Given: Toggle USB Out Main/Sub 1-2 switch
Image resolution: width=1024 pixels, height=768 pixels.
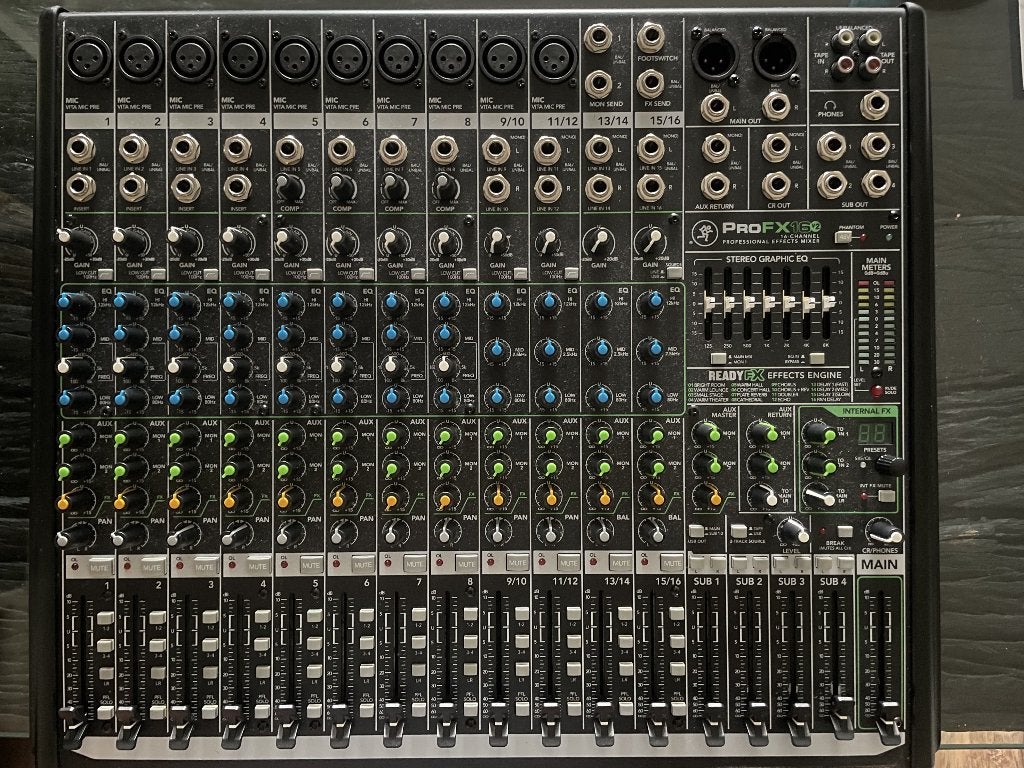Looking at the screenshot, I should [x=696, y=531].
